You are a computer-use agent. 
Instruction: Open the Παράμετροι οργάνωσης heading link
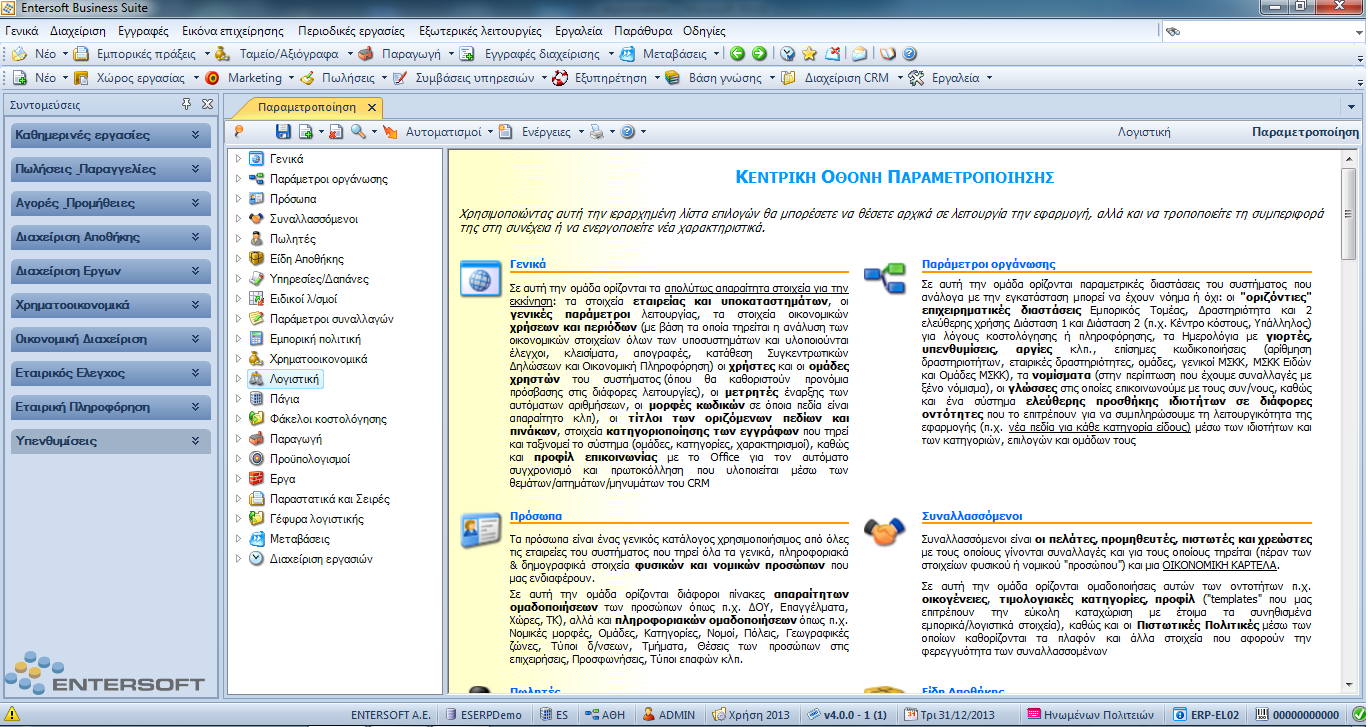pyautogui.click(x=989, y=265)
